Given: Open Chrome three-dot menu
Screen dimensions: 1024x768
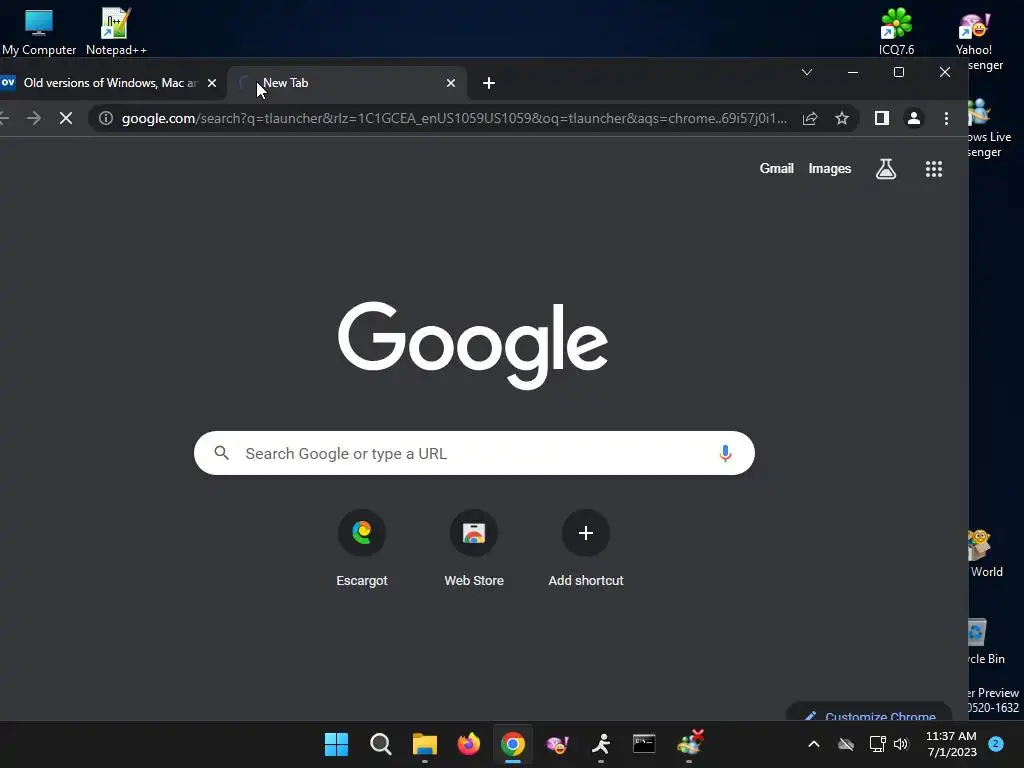Looking at the screenshot, I should [x=946, y=118].
